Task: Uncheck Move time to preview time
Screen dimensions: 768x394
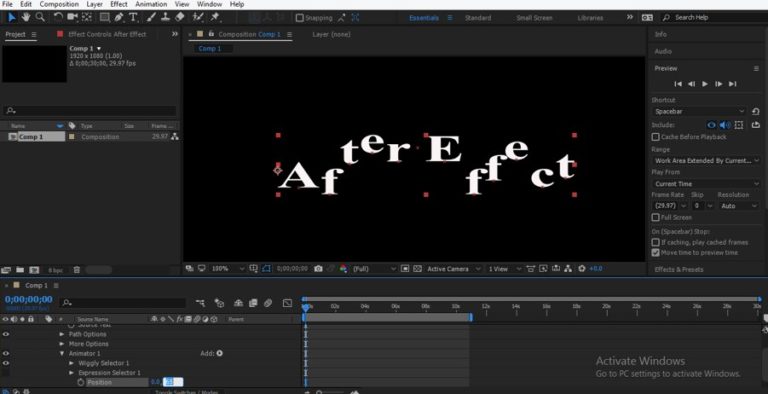Action: pos(655,253)
